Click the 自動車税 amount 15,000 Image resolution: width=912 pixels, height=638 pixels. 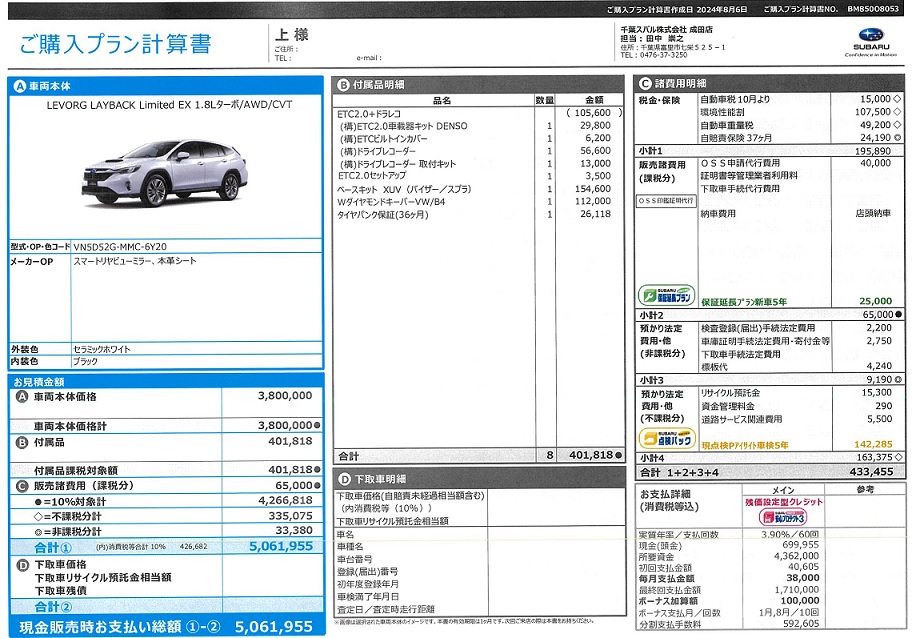coord(875,99)
